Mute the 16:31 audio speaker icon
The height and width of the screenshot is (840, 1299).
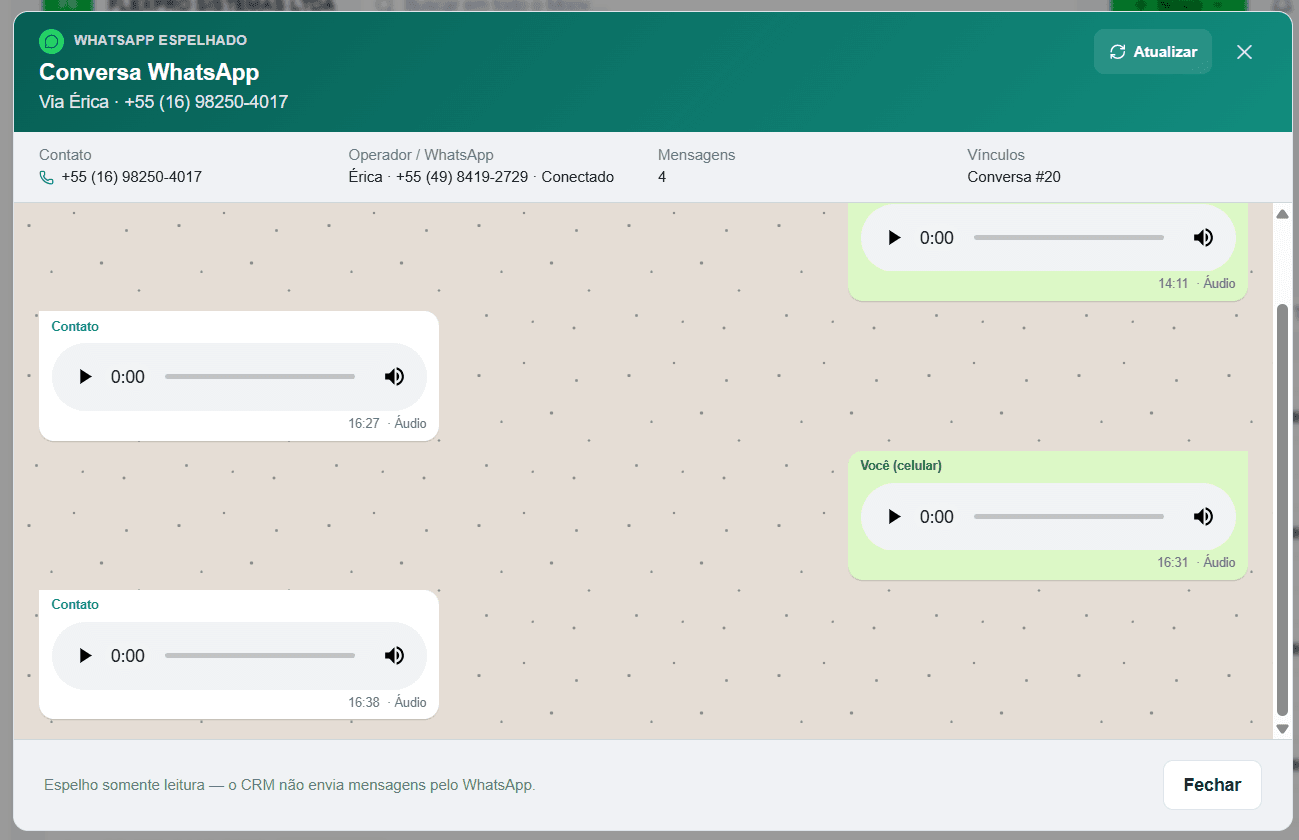(x=1203, y=517)
